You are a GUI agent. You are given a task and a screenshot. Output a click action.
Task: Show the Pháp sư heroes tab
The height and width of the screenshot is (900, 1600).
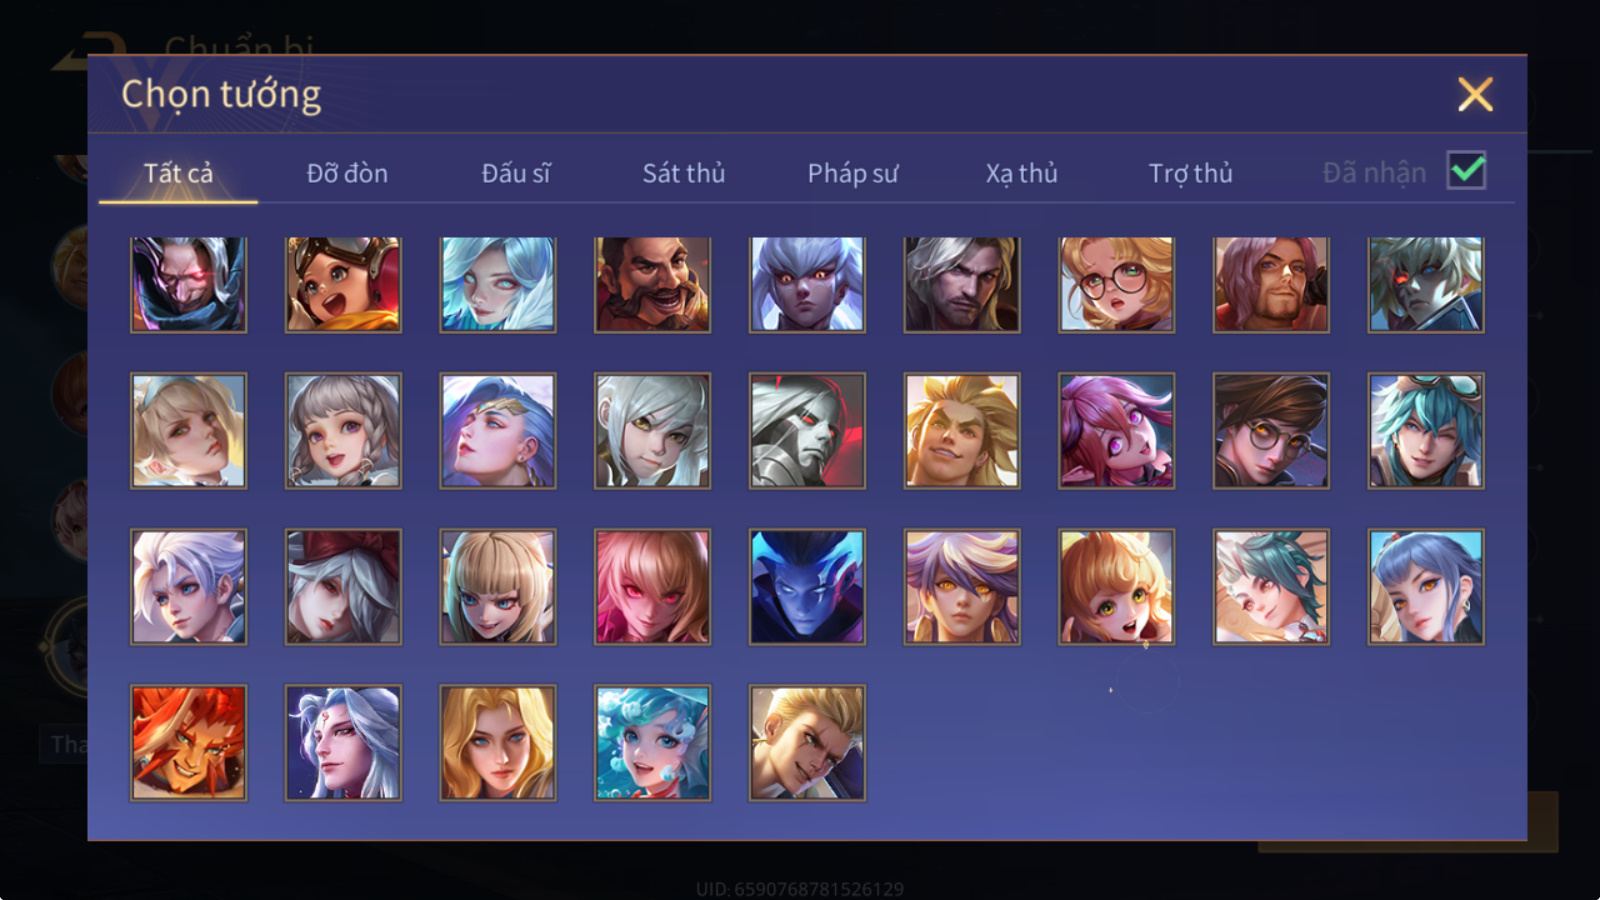pyautogui.click(x=853, y=173)
